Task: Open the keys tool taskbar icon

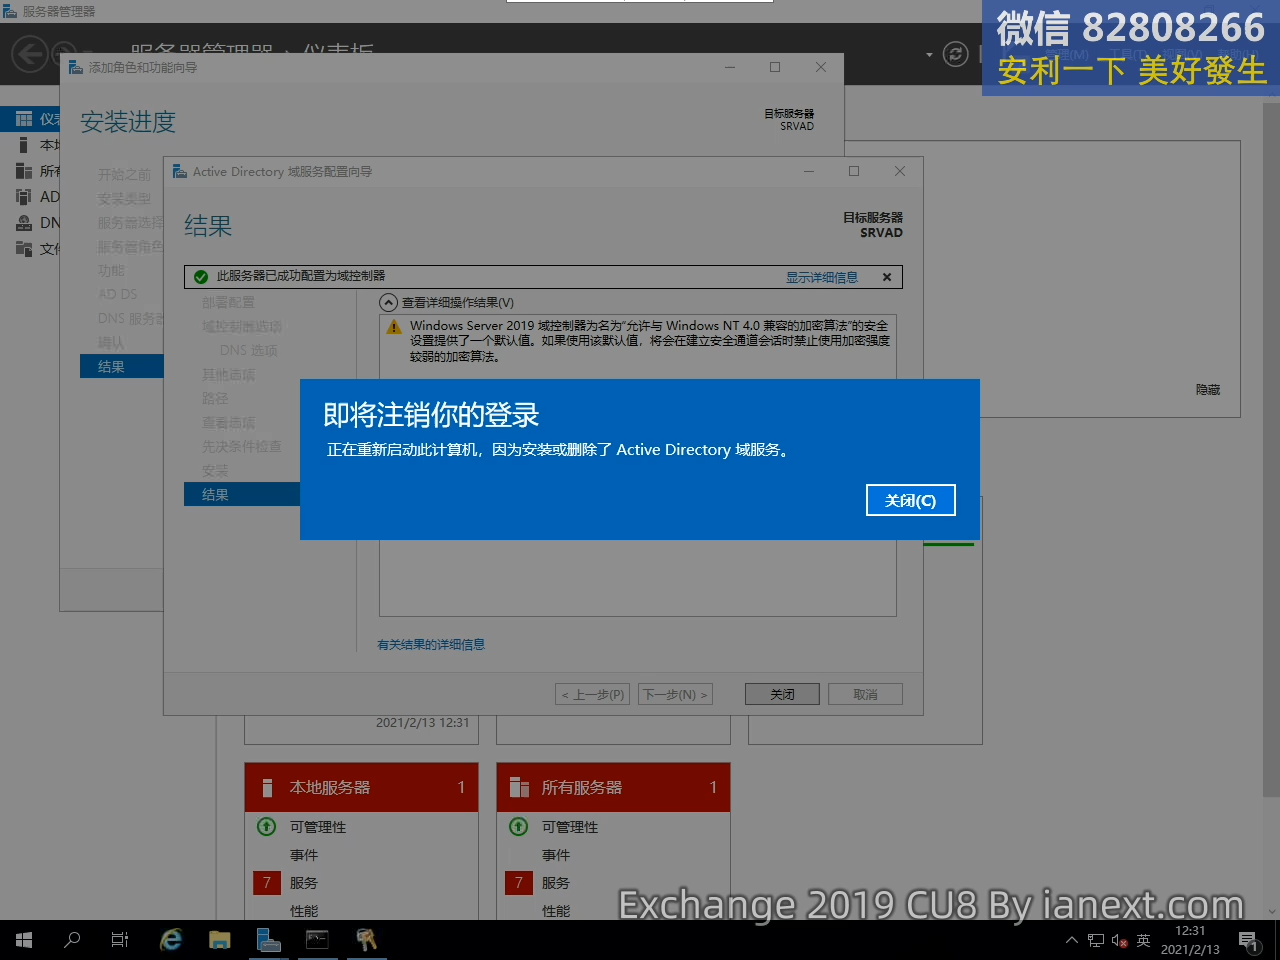Action: click(366, 940)
